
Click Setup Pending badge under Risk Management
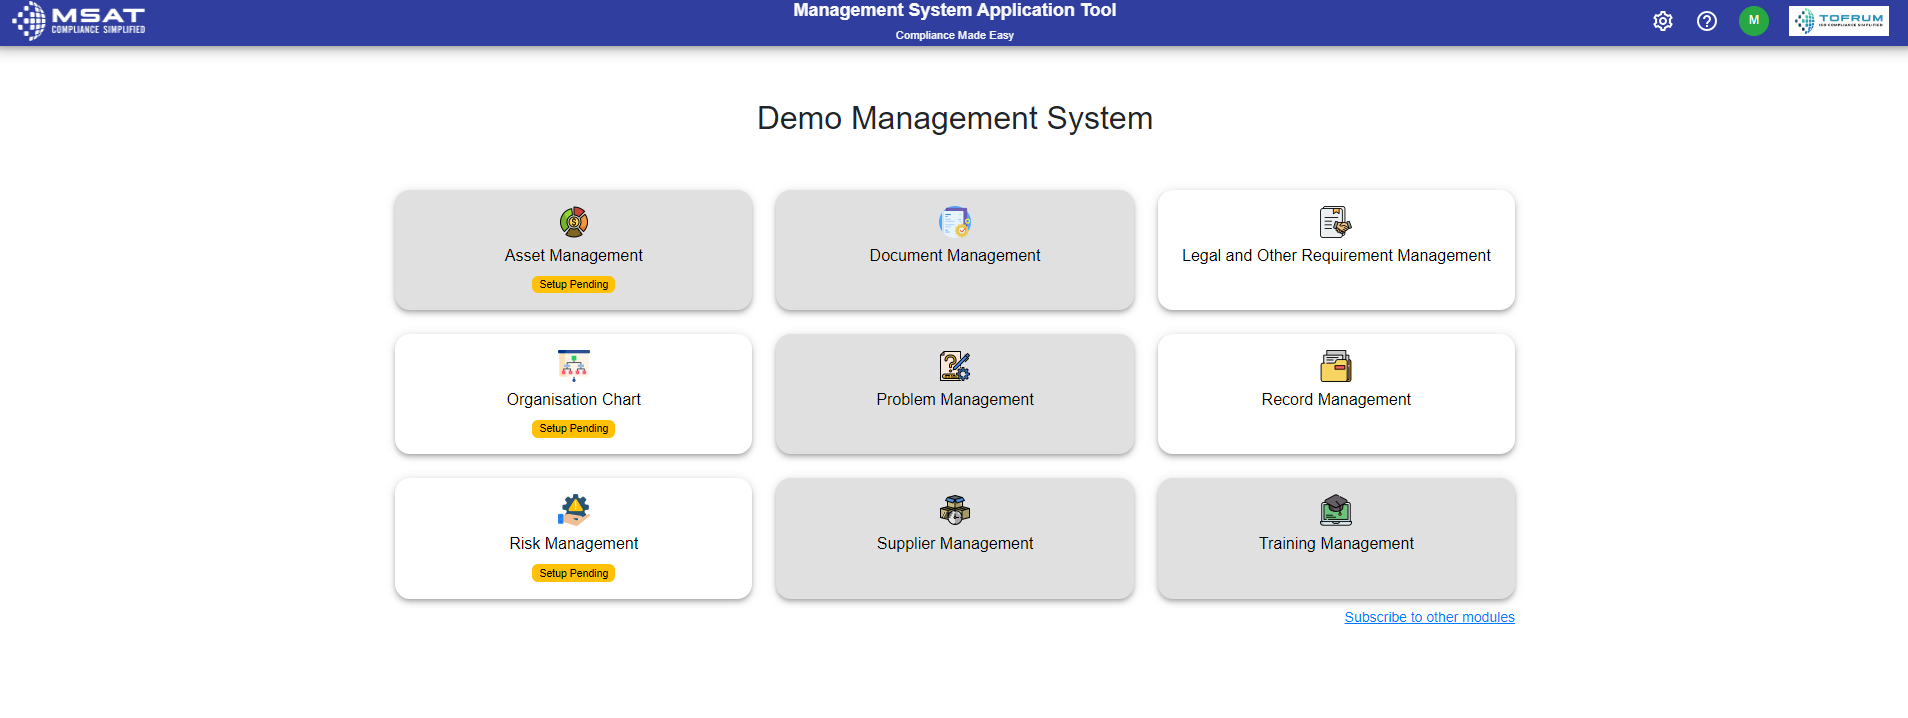tap(573, 573)
